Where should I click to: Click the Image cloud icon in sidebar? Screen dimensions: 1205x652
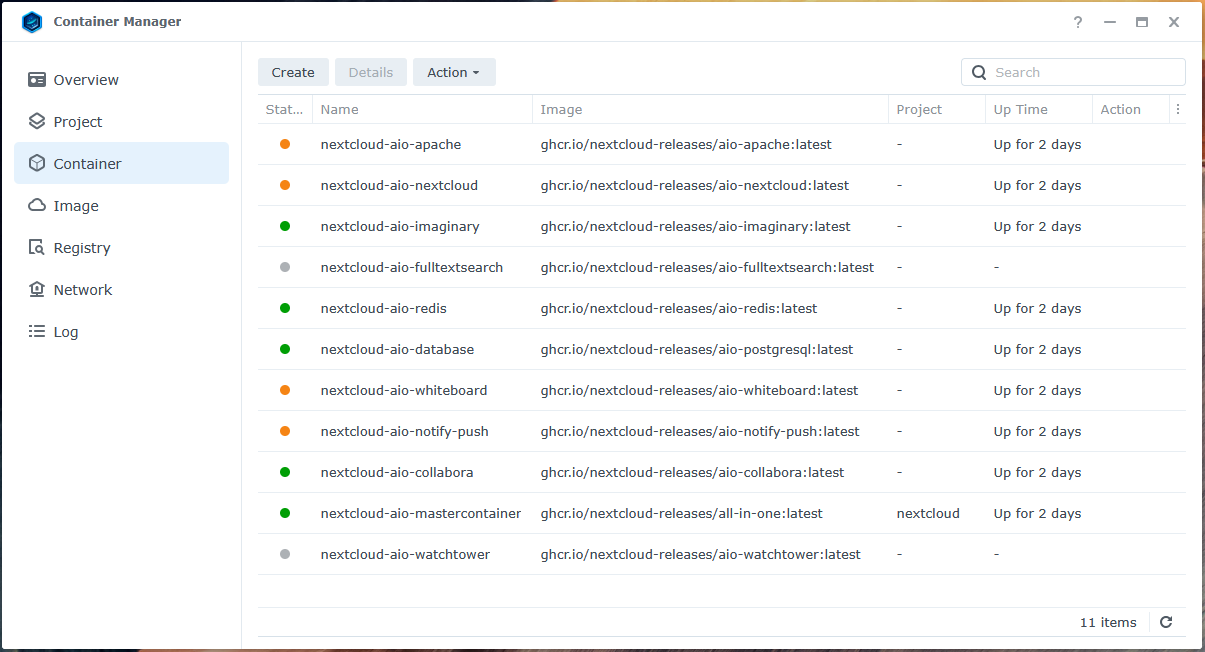click(x=37, y=206)
